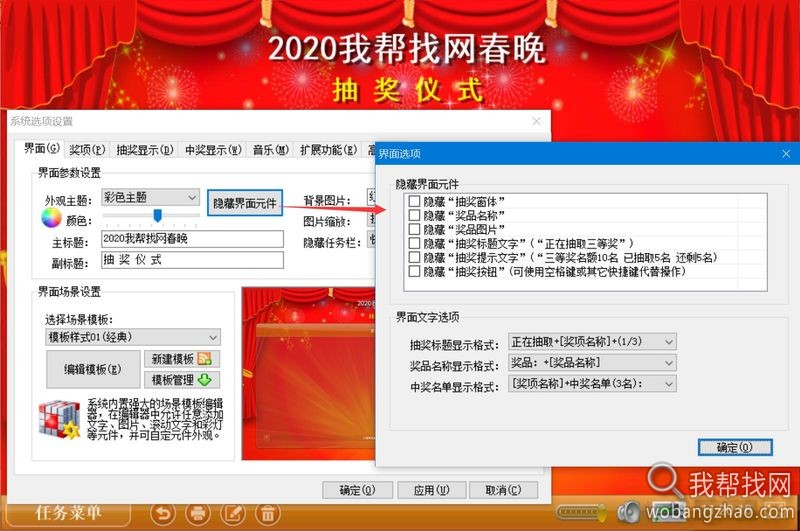This screenshot has width=800, height=531.
Task: Click the printer icon in bottom toolbar
Action: (x=198, y=513)
